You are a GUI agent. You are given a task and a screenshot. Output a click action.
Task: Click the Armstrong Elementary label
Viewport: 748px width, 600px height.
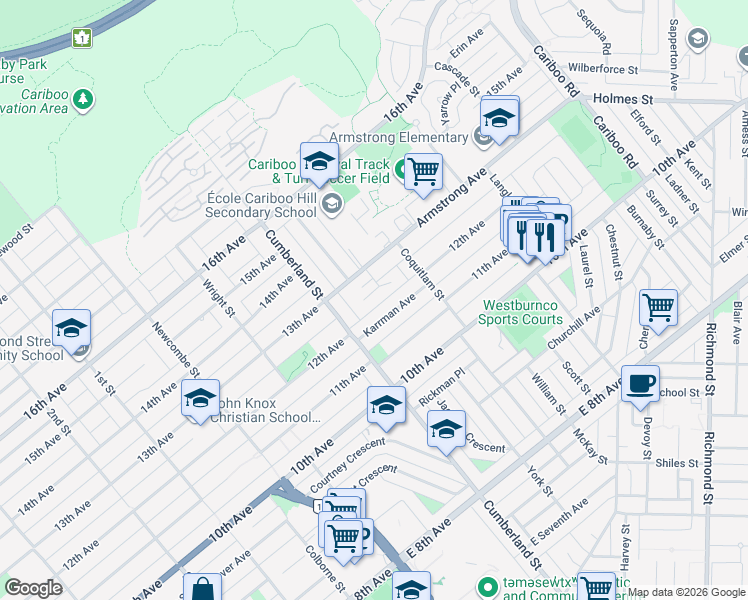tap(399, 137)
